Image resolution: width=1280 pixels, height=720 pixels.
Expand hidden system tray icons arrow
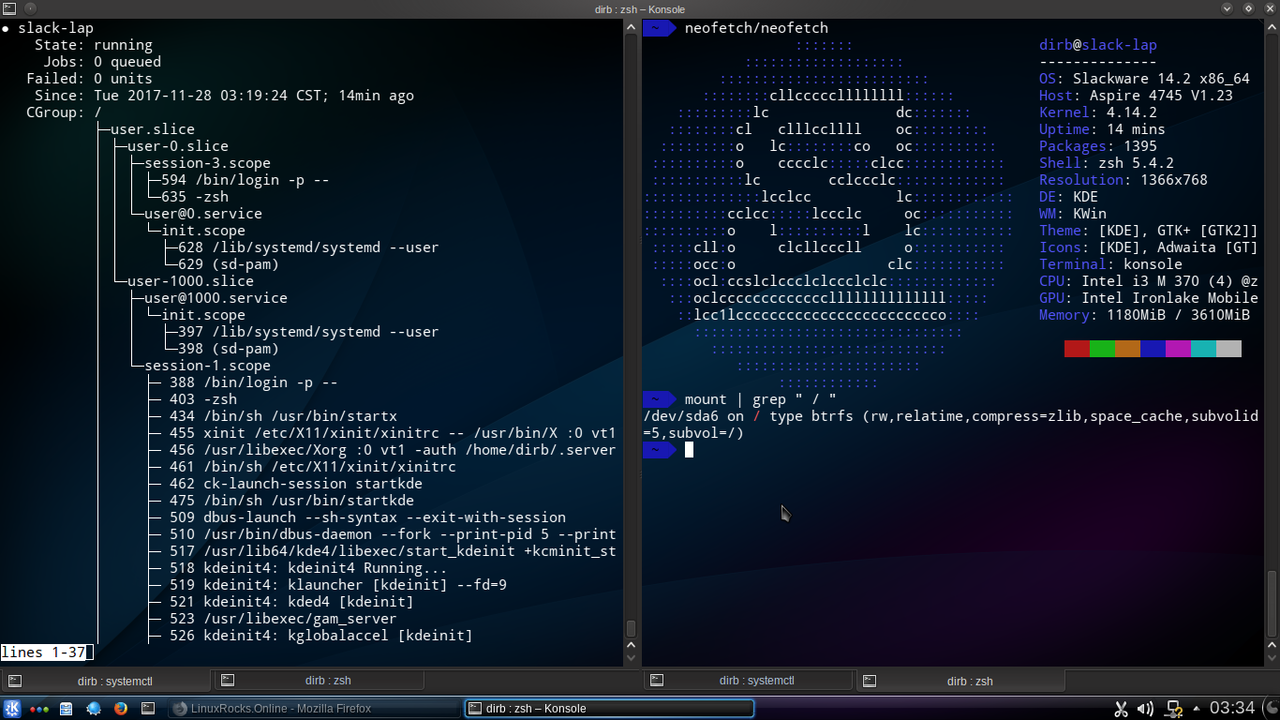1196,708
